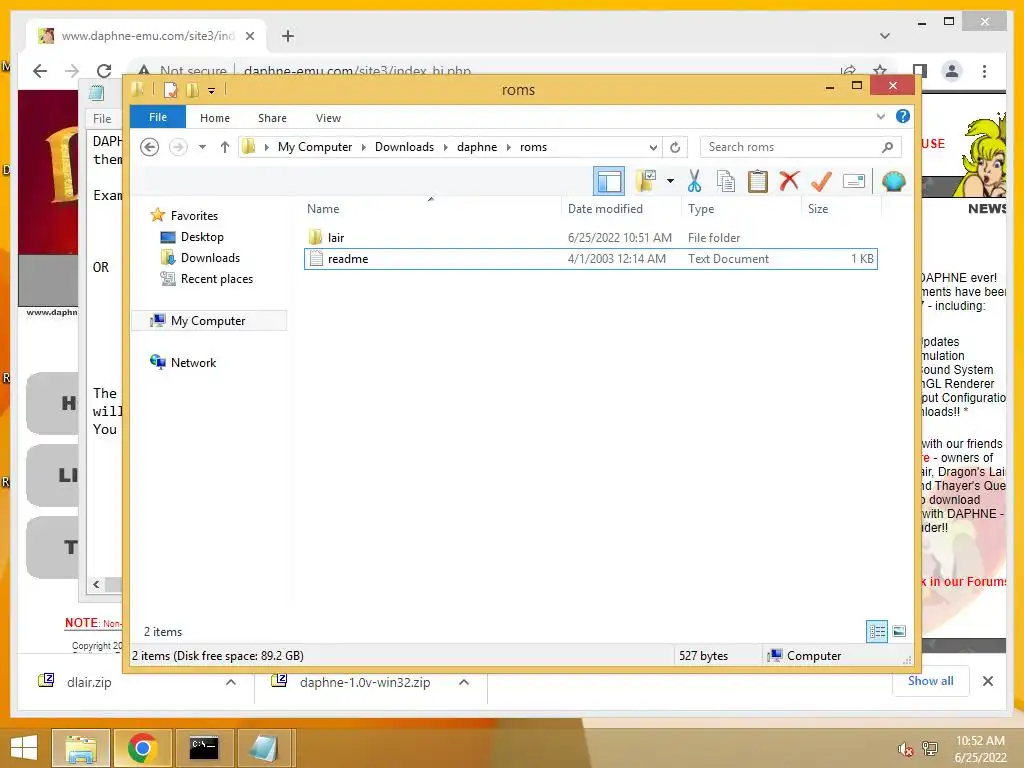Viewport: 1024px width, 768px height.
Task: Click the blue shell icon in toolbar
Action: coord(893,181)
